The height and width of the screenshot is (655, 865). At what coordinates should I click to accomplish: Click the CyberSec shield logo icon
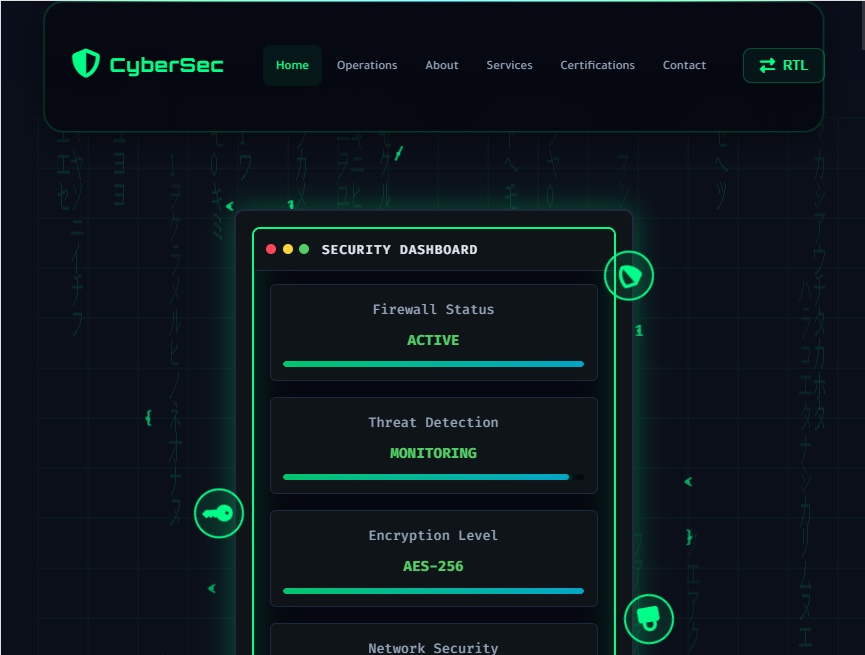tap(86, 63)
